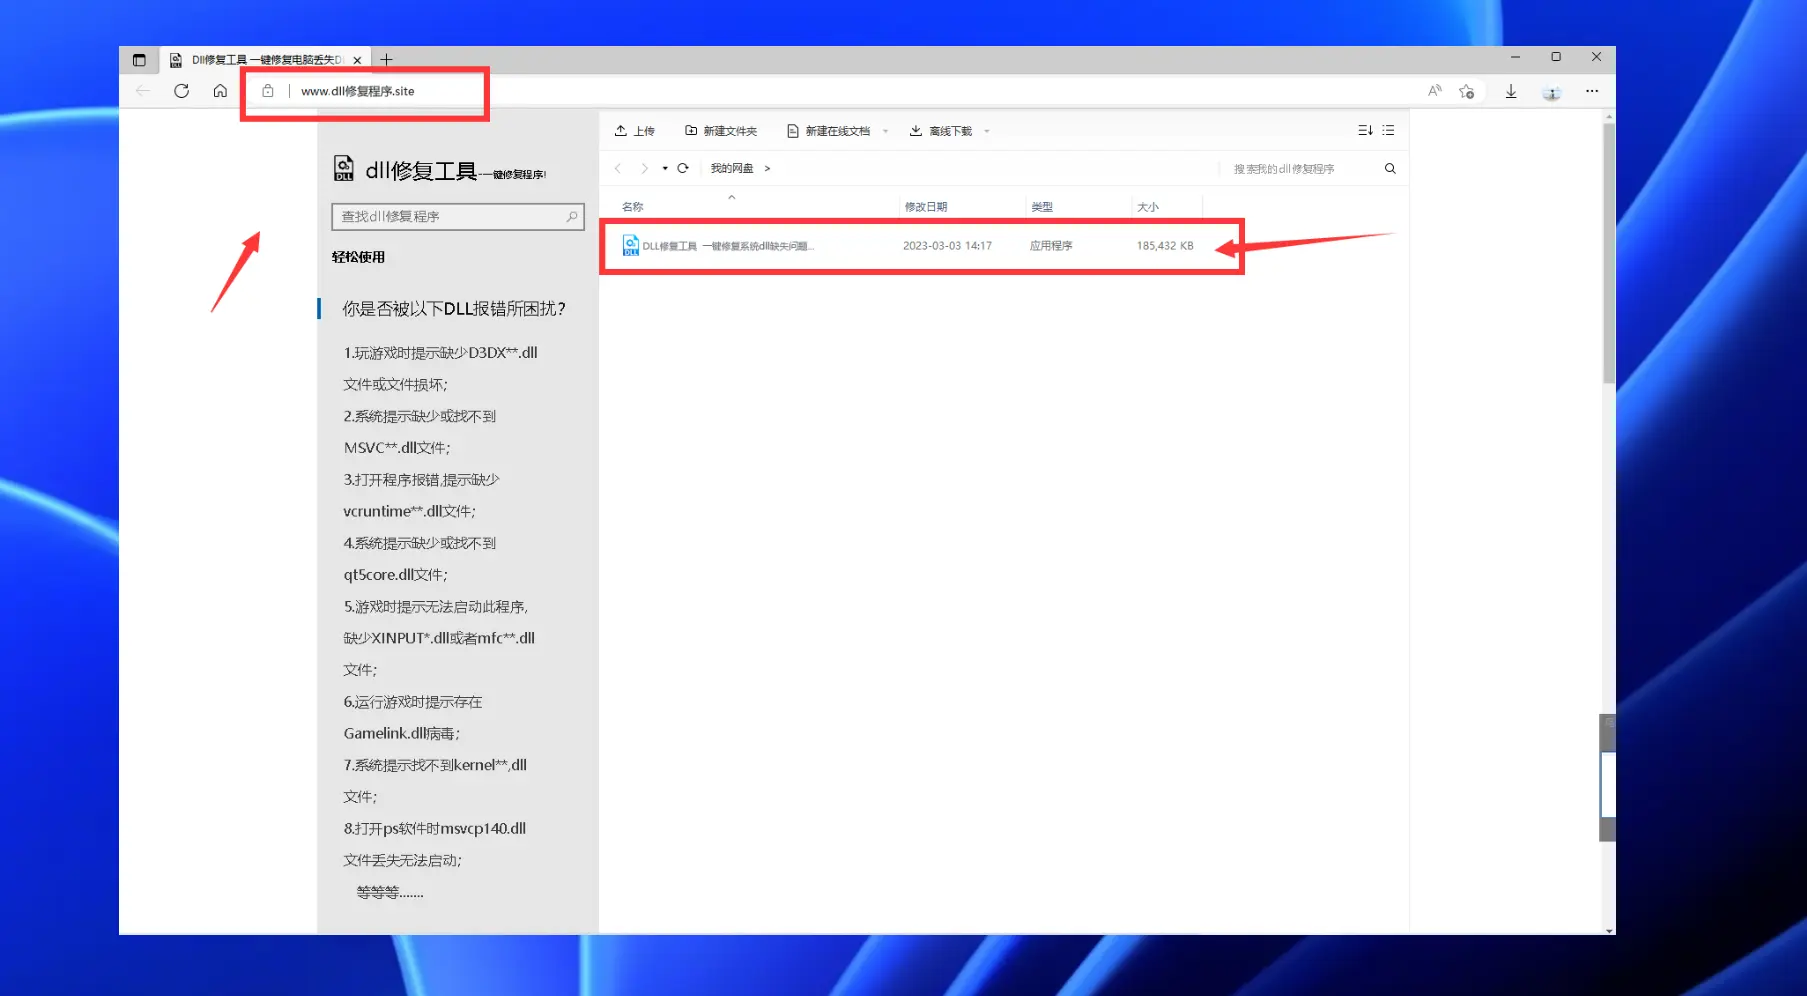
Task: Open browser settings and more menu
Action: [x=1592, y=91]
